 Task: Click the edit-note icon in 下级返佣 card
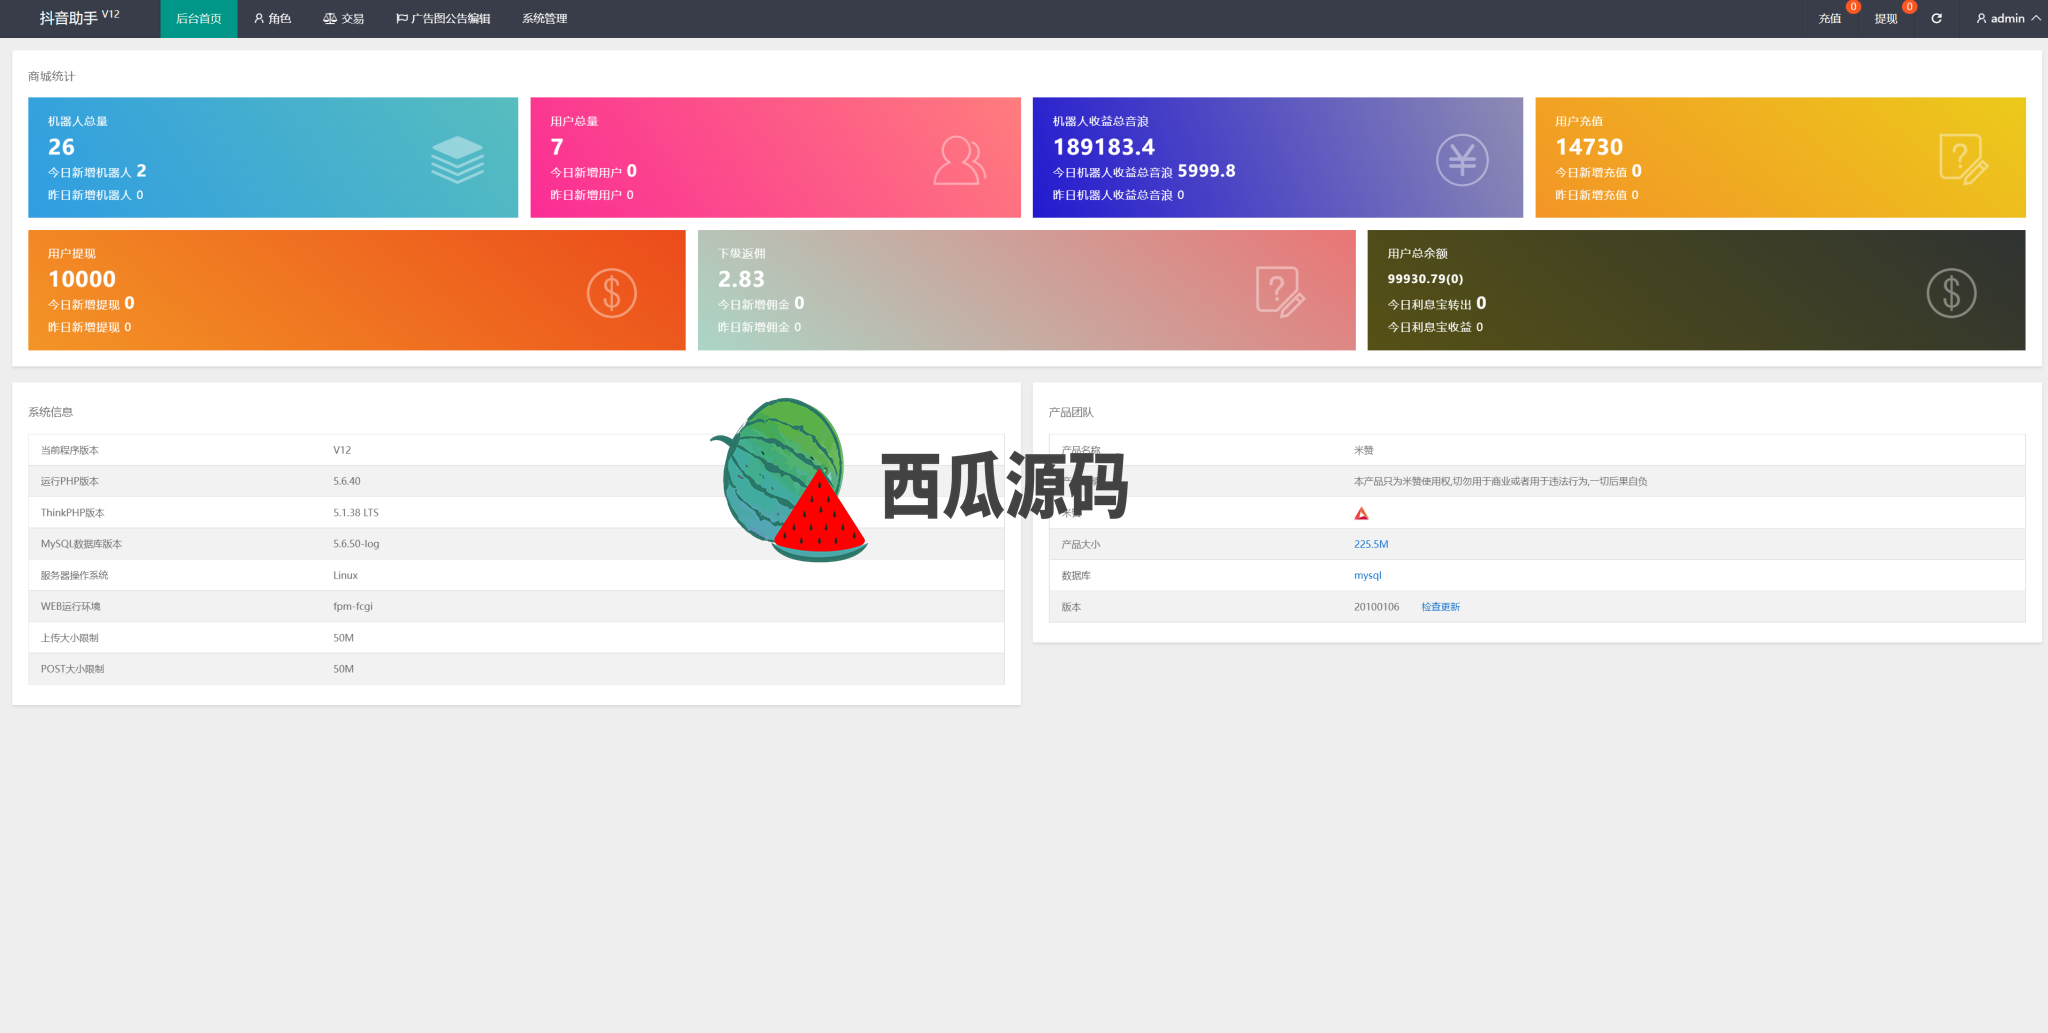point(1281,292)
